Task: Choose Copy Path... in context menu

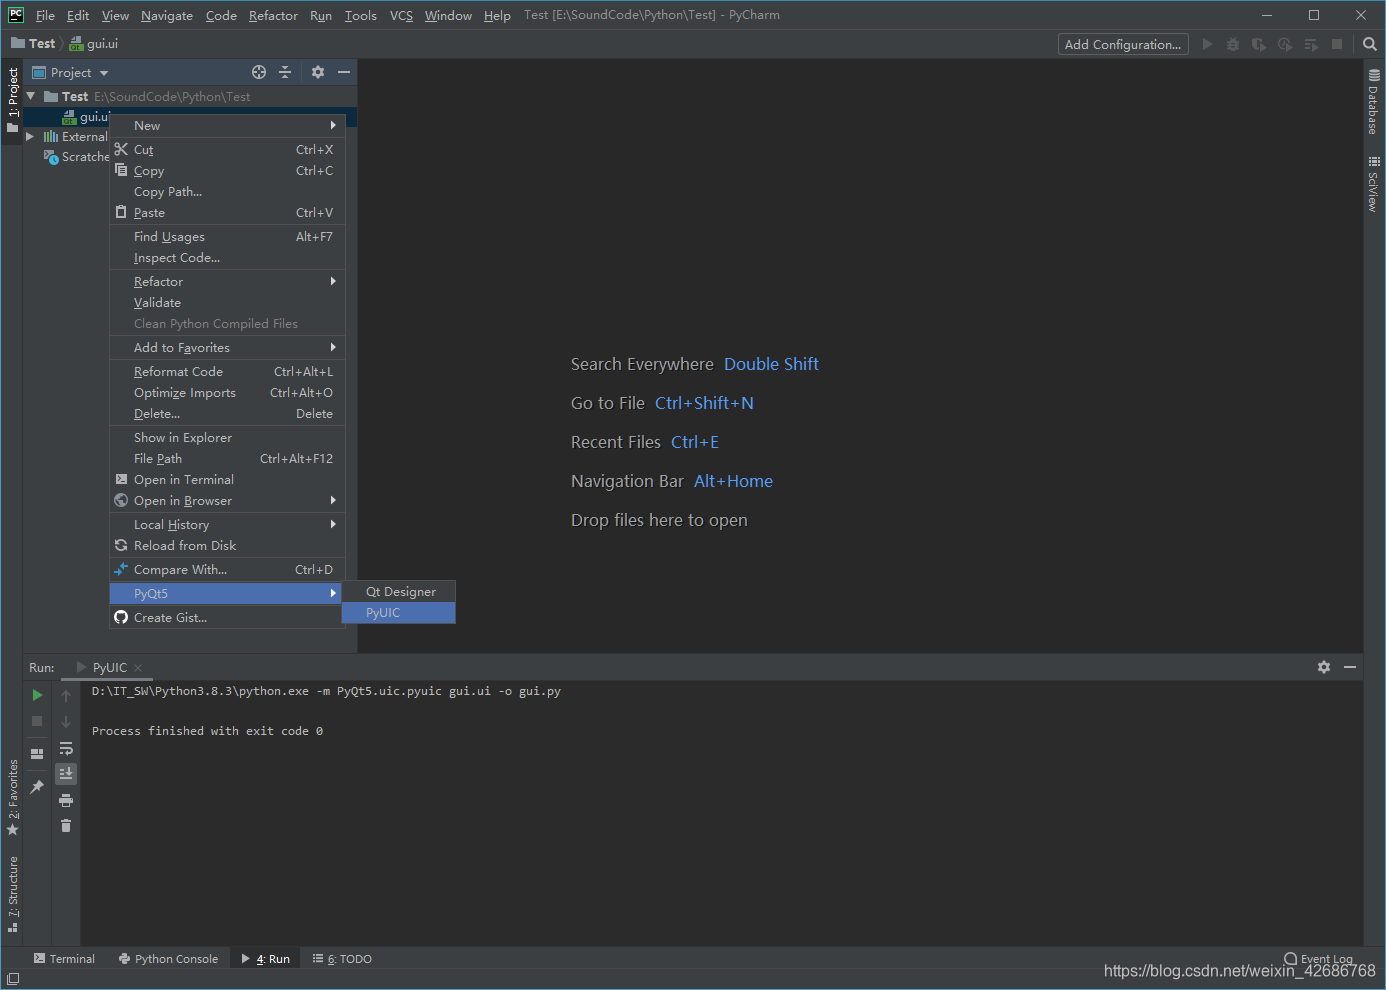Action: pos(227,191)
